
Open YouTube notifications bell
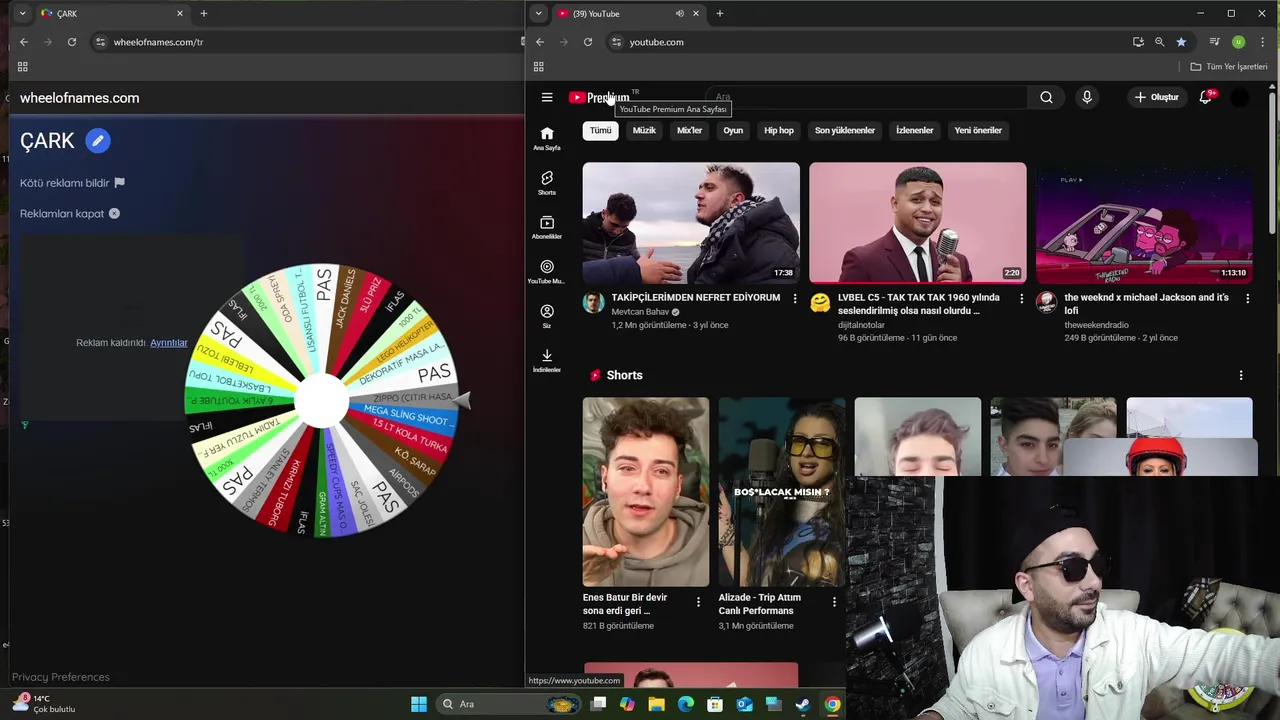coord(1206,97)
